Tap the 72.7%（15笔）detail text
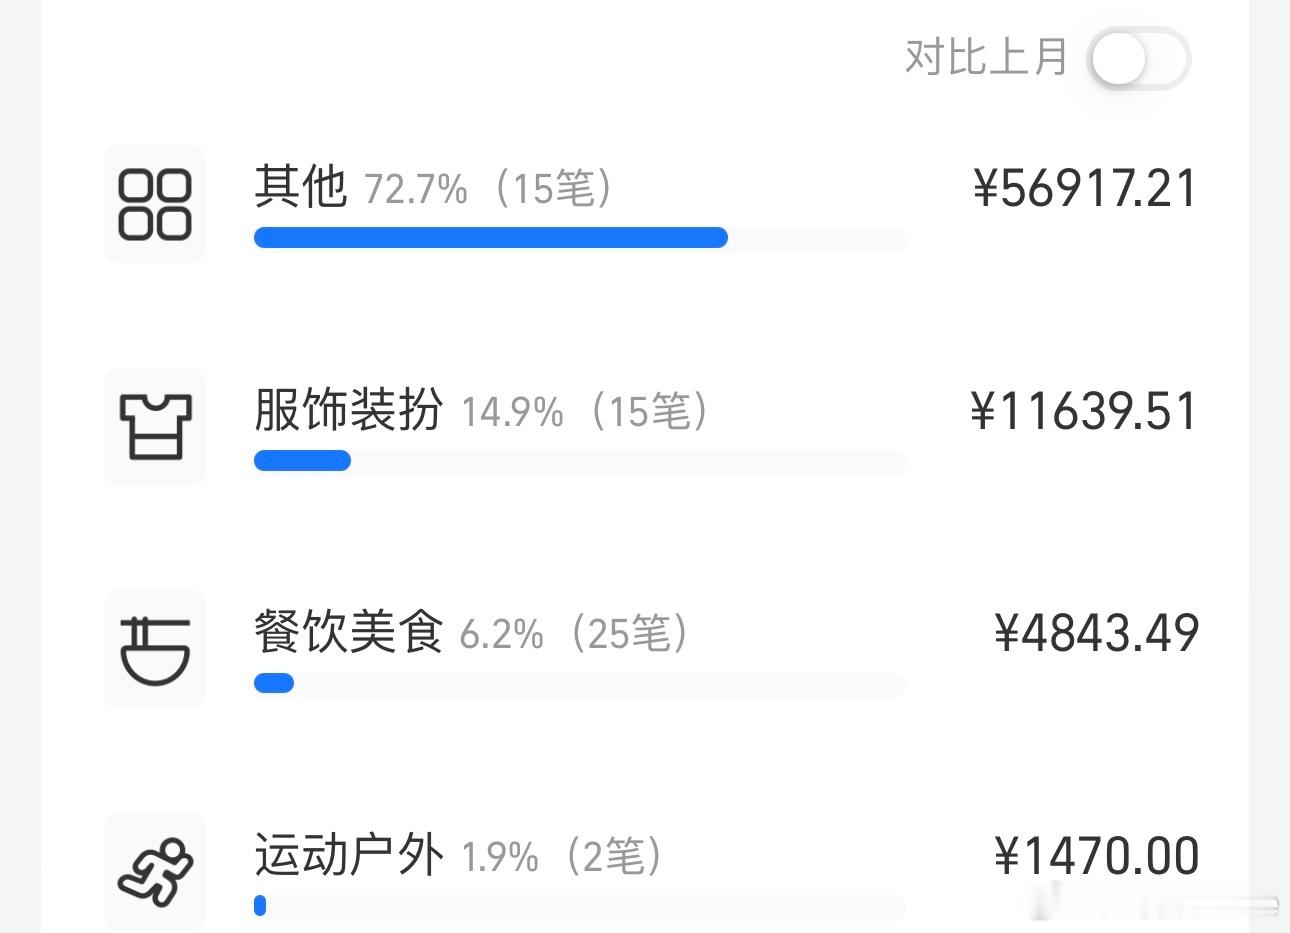The image size is (1290, 933). point(490,189)
